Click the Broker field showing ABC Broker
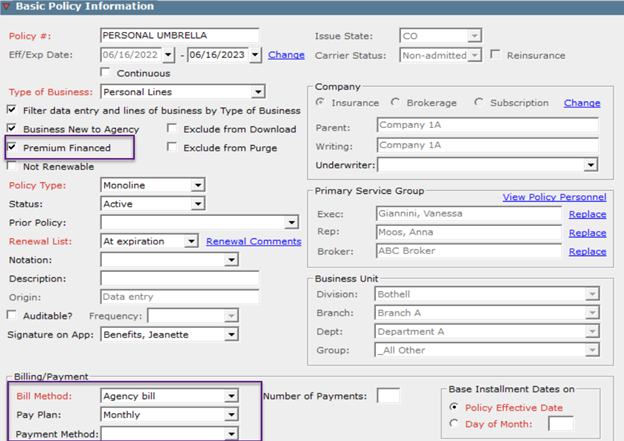Screen dimensions: 624x441 pos(468,251)
